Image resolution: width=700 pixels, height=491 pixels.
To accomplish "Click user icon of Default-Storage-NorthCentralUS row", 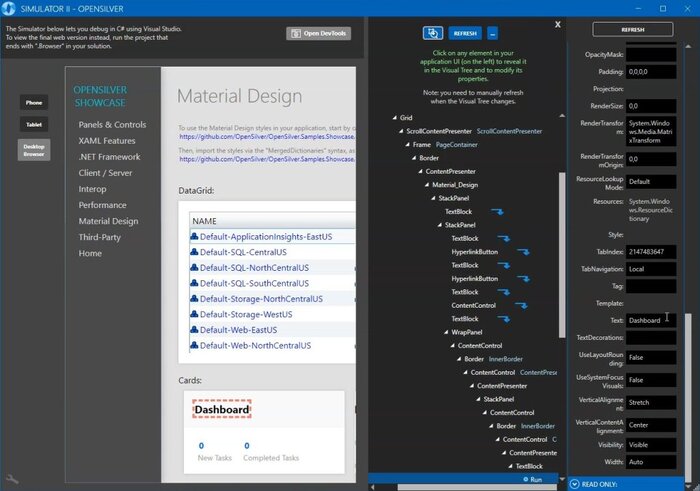I will [x=194, y=299].
